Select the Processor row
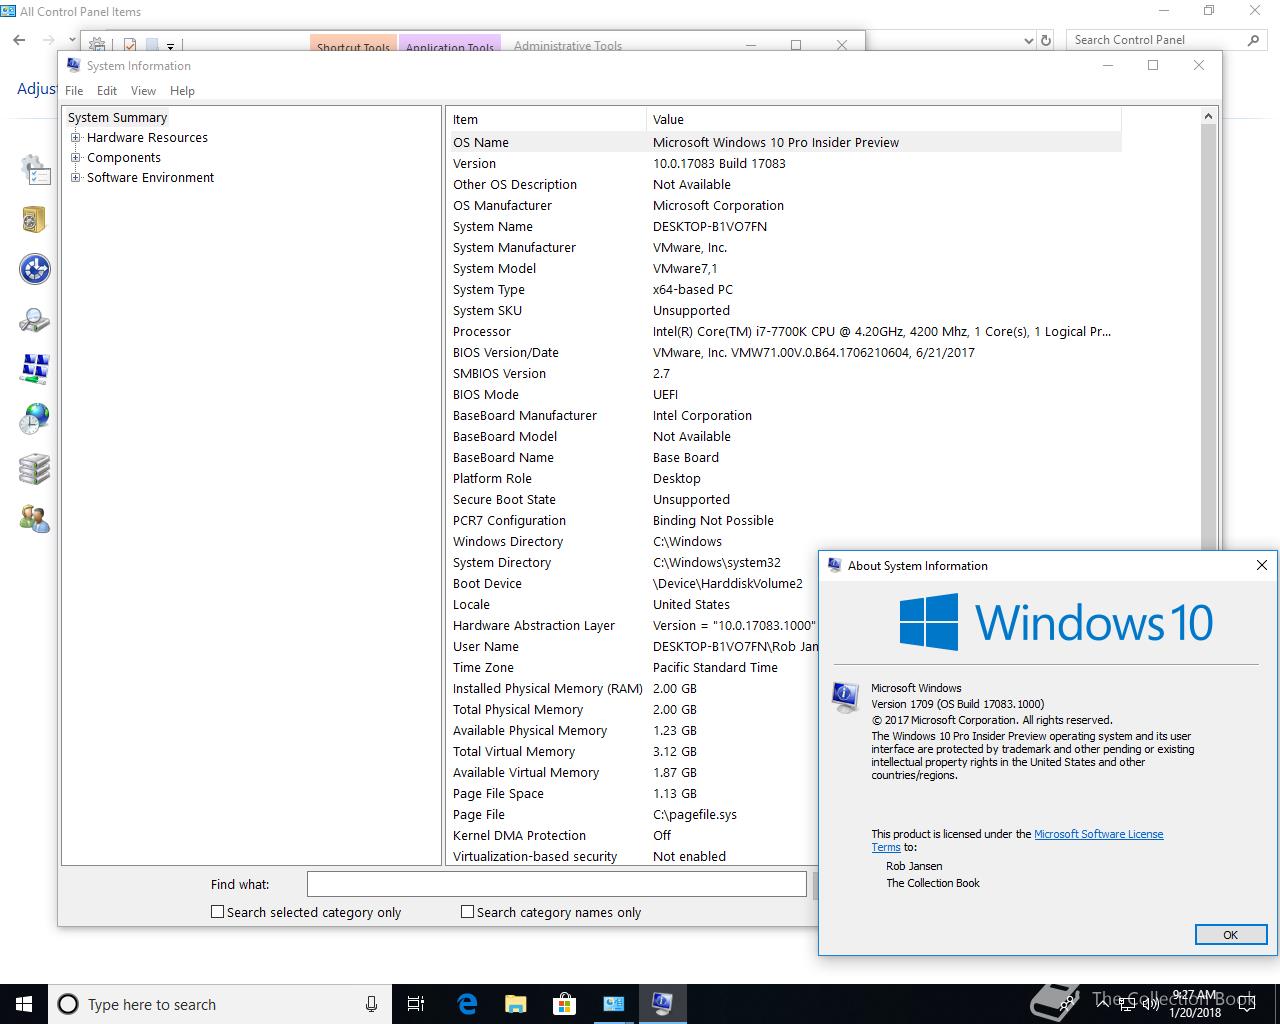Viewport: 1280px width, 1024px height. pos(785,331)
